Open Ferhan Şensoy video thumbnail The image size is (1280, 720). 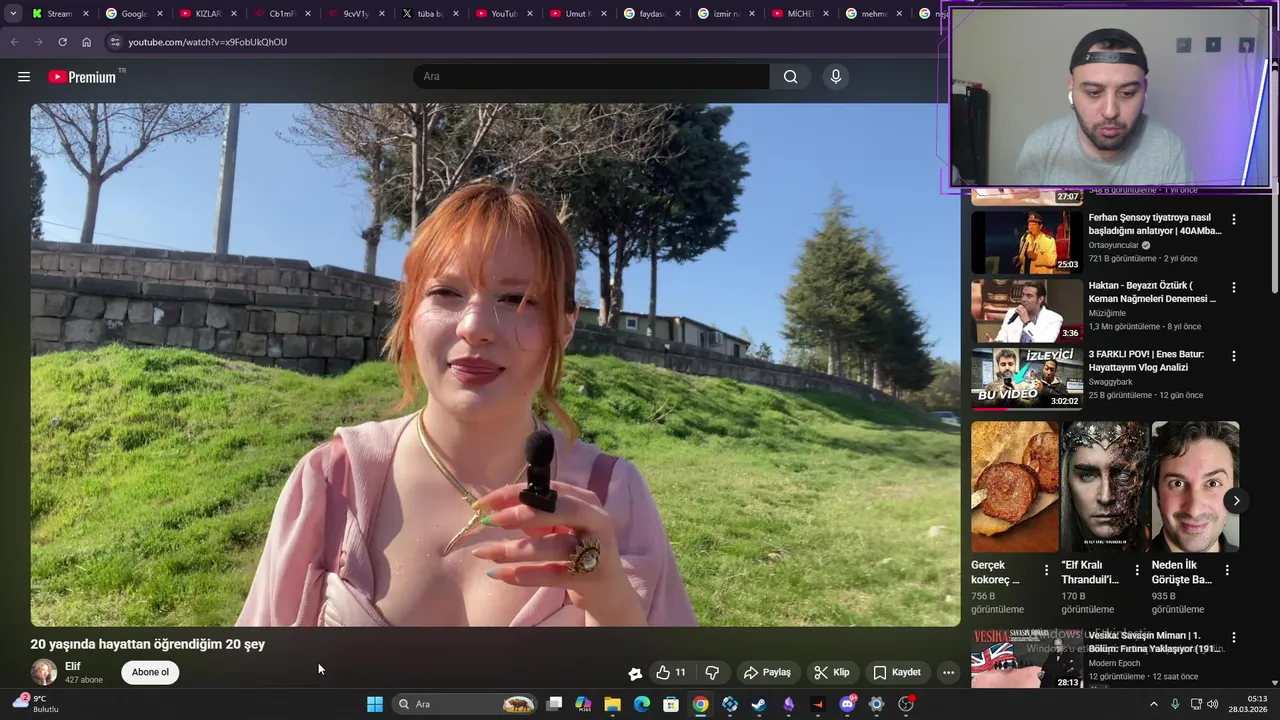[x=1027, y=242]
